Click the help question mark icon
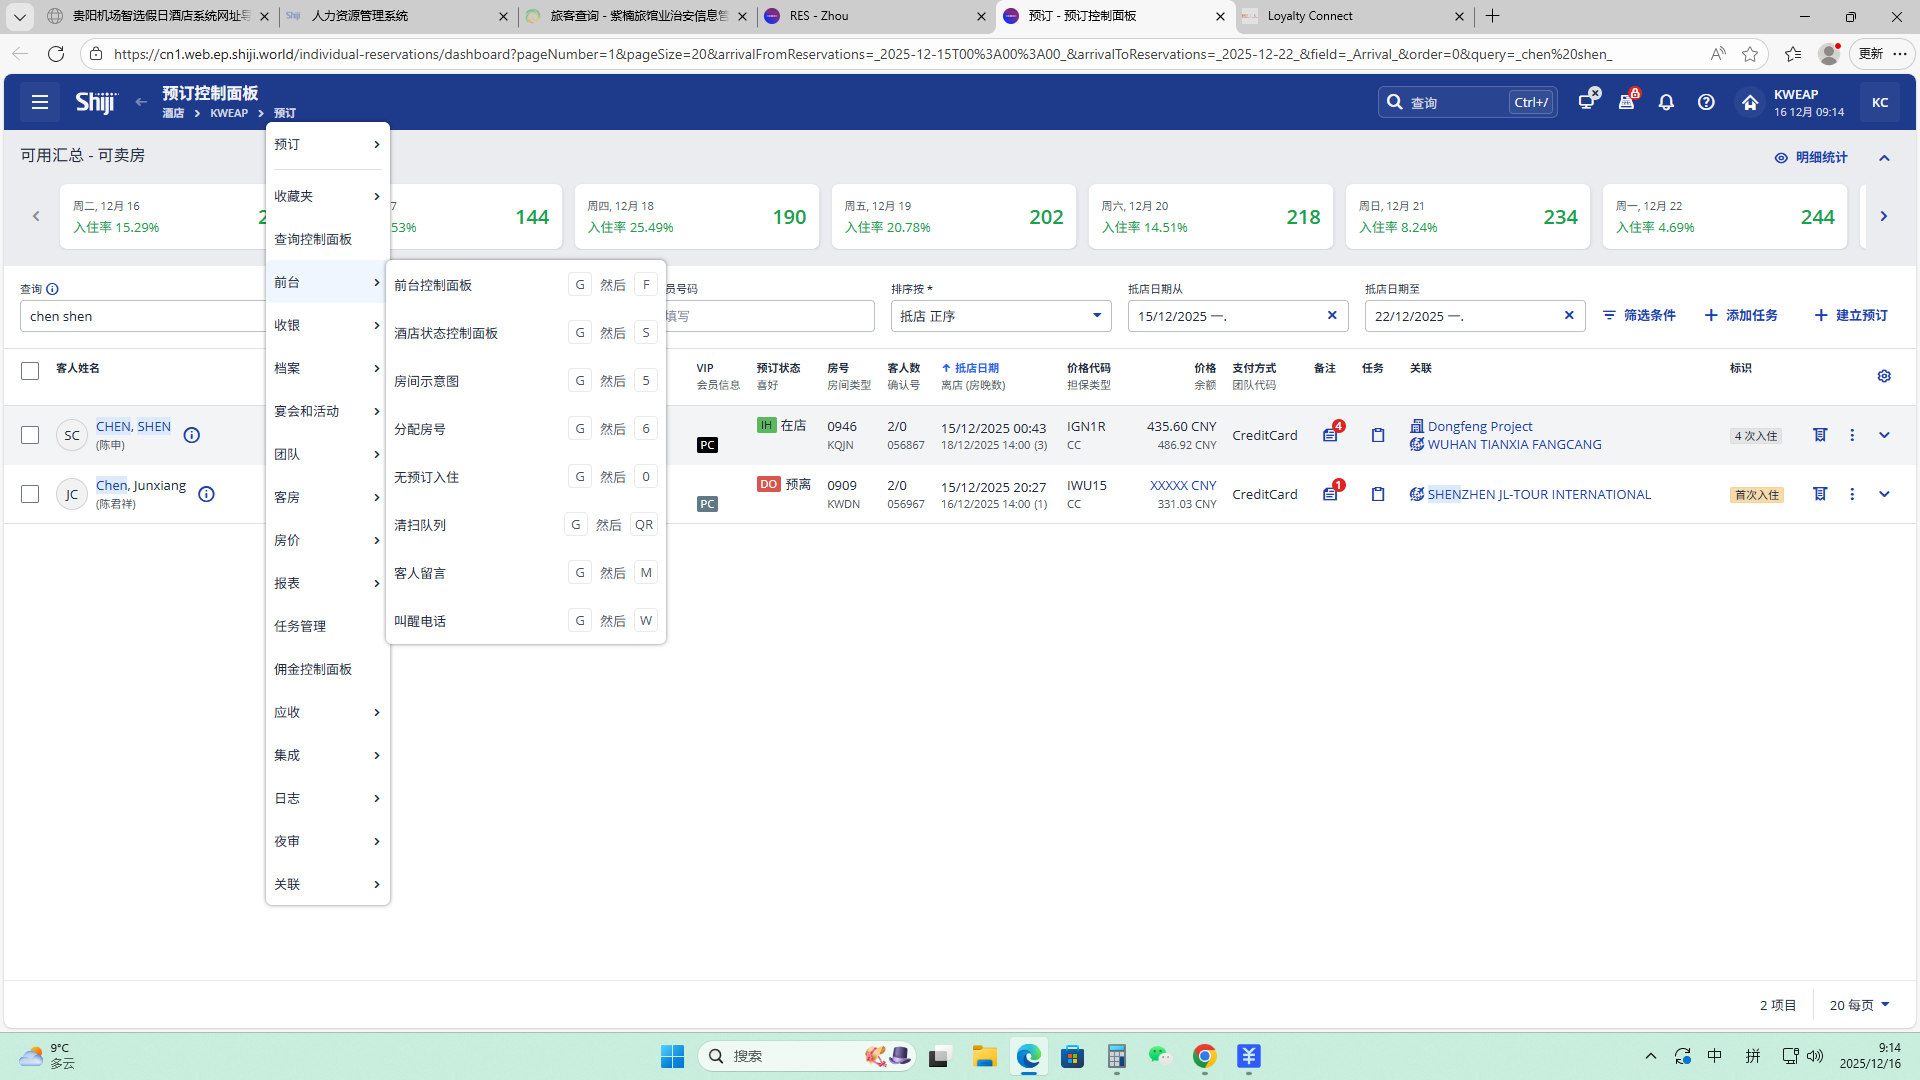 [1706, 102]
